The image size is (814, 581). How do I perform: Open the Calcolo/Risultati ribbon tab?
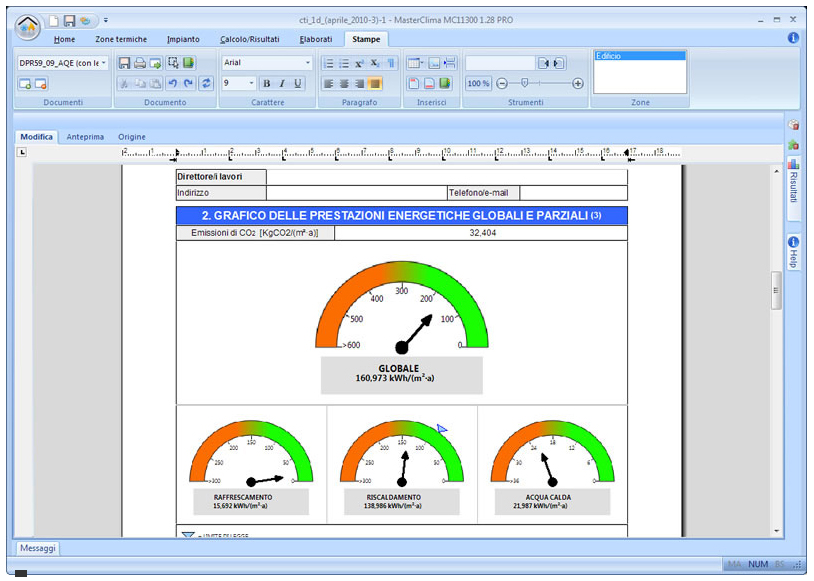(x=250, y=39)
